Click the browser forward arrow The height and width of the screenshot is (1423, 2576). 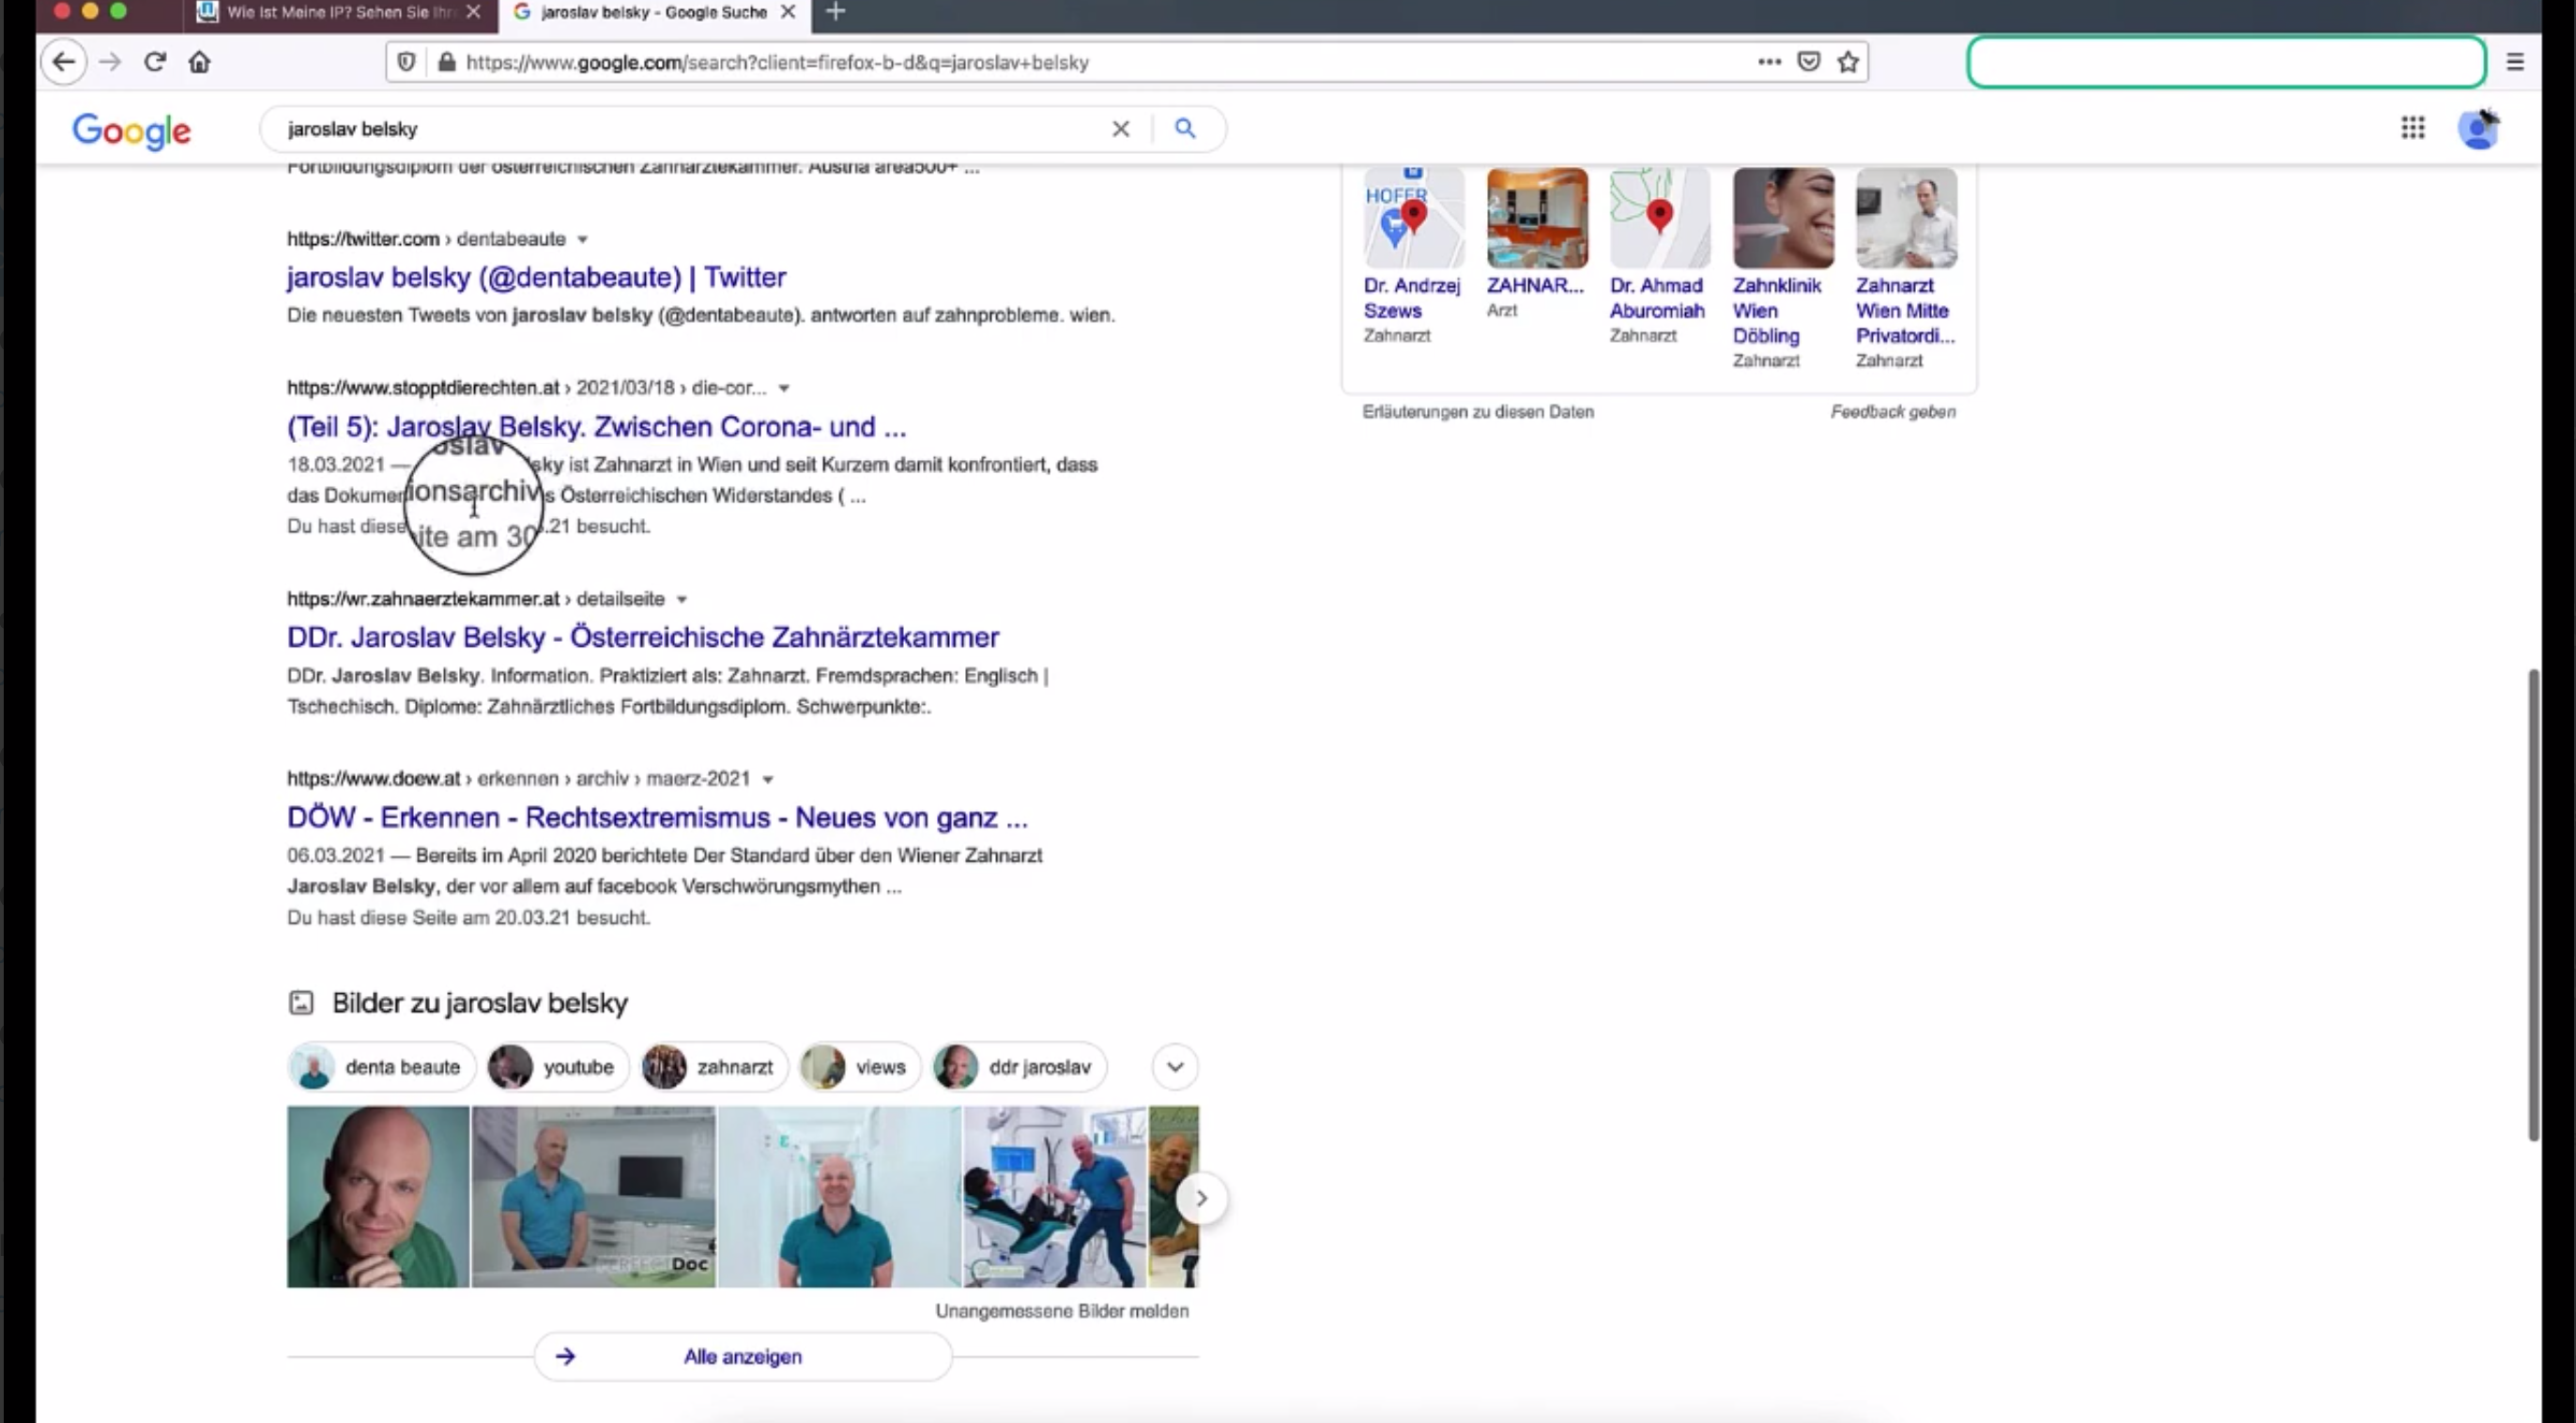click(110, 62)
